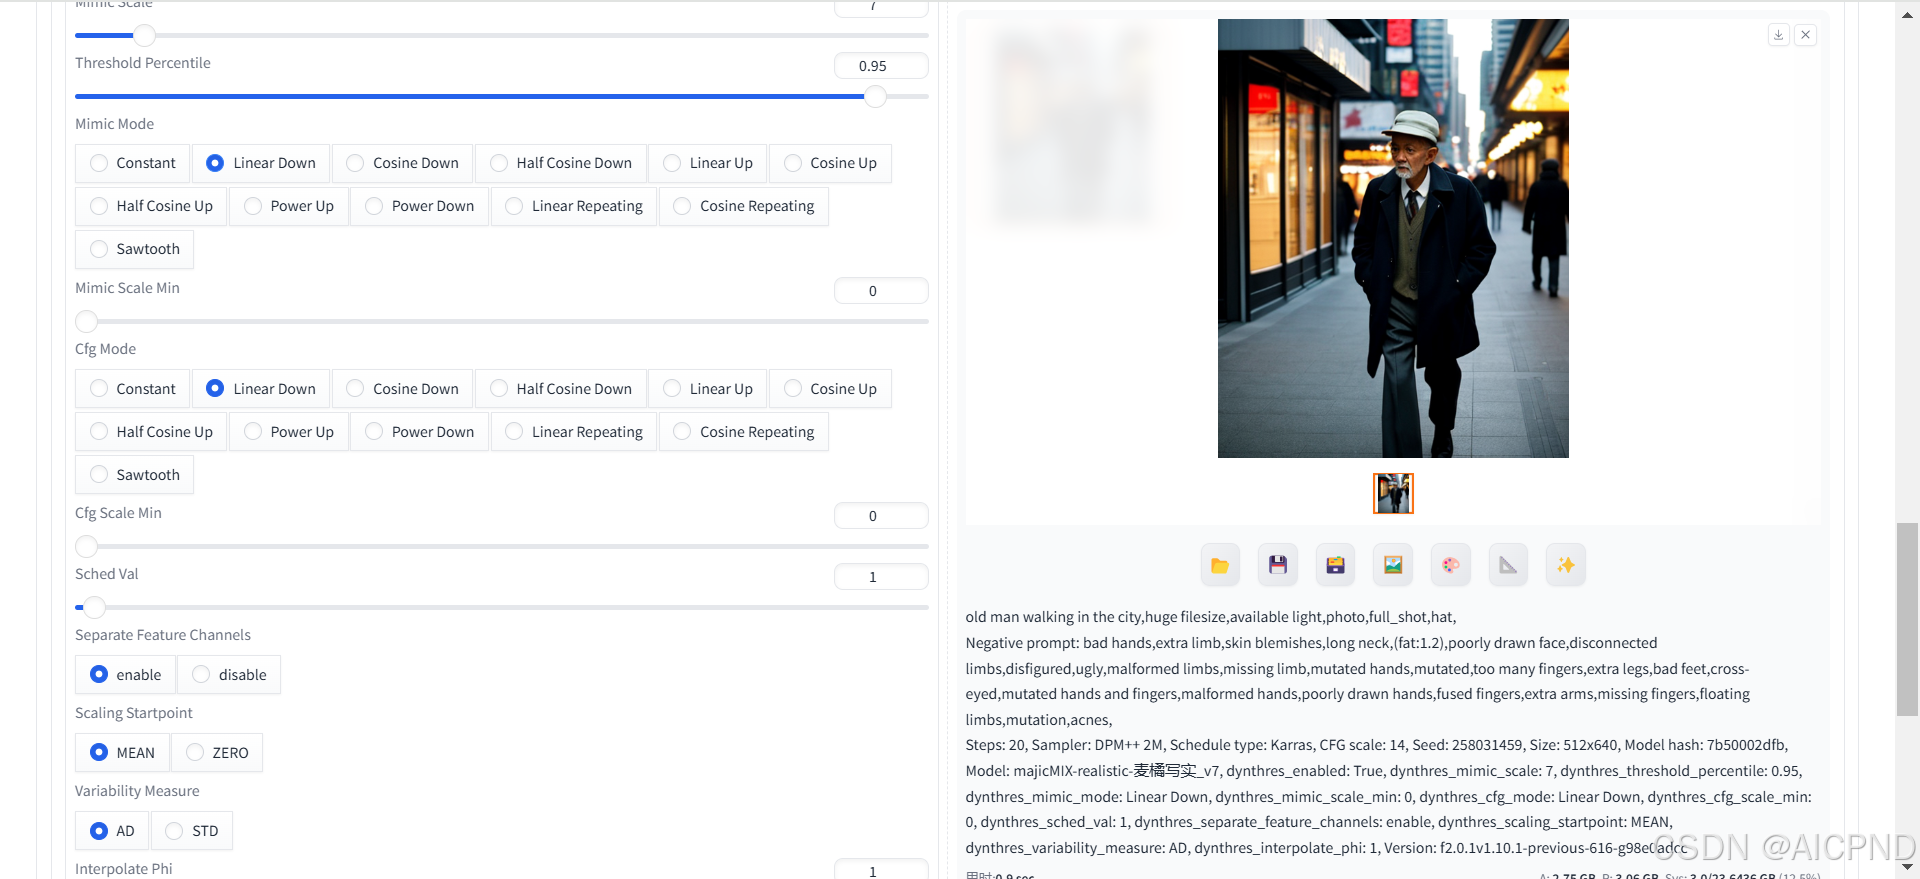Image resolution: width=1920 pixels, height=879 pixels.
Task: Pick Cosine Up in Mimic Mode
Action: pyautogui.click(x=830, y=163)
